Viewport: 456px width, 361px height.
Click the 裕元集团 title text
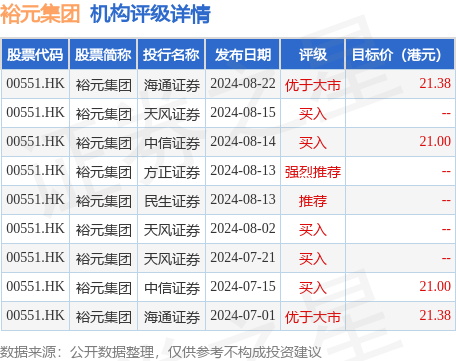point(40,15)
